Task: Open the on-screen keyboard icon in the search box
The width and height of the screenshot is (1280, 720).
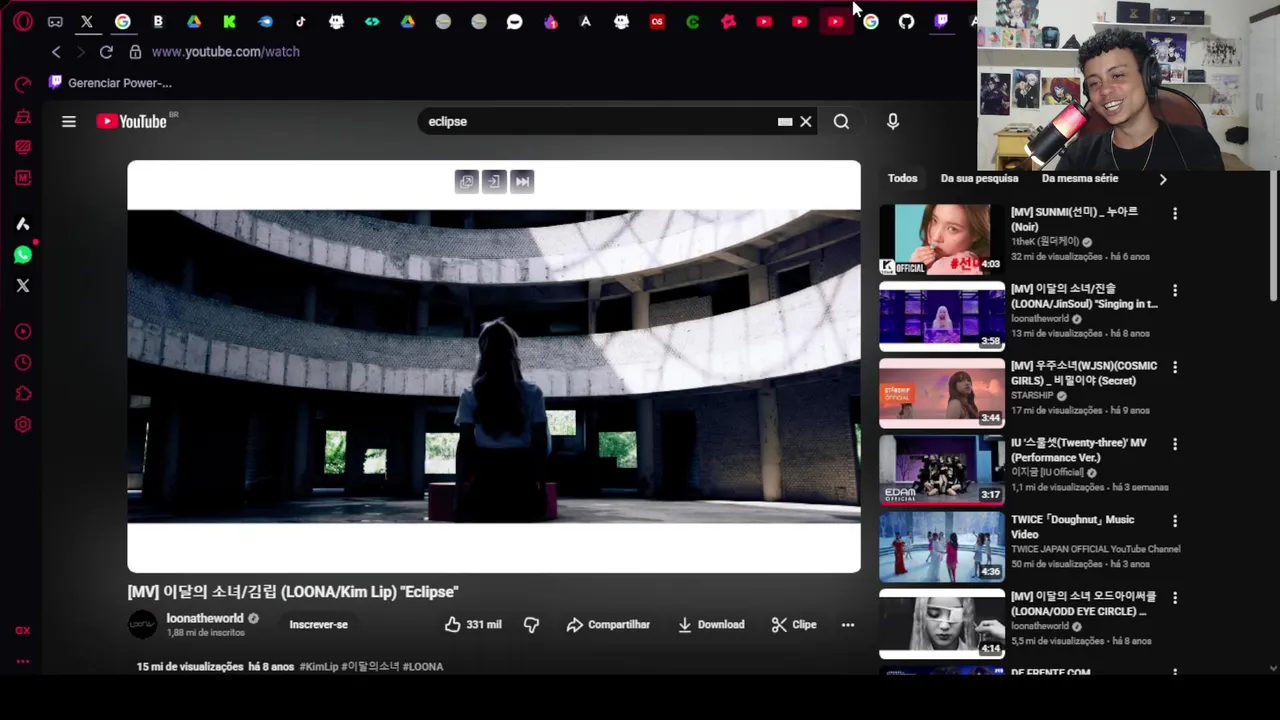Action: point(785,122)
